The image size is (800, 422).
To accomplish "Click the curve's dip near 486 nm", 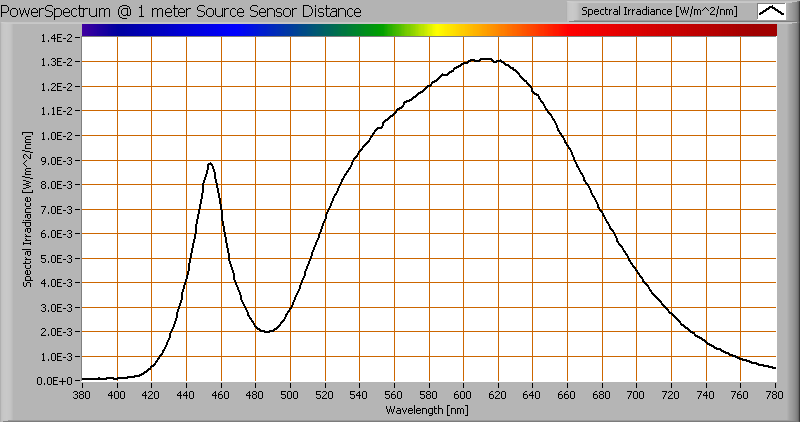I will [266, 331].
